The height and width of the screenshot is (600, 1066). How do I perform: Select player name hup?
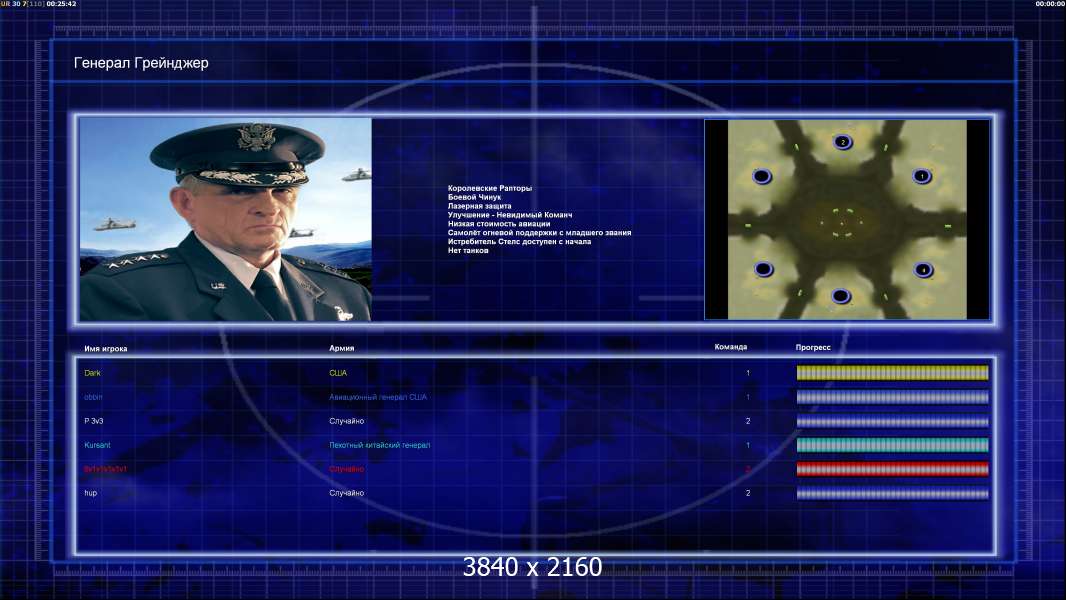coord(90,493)
